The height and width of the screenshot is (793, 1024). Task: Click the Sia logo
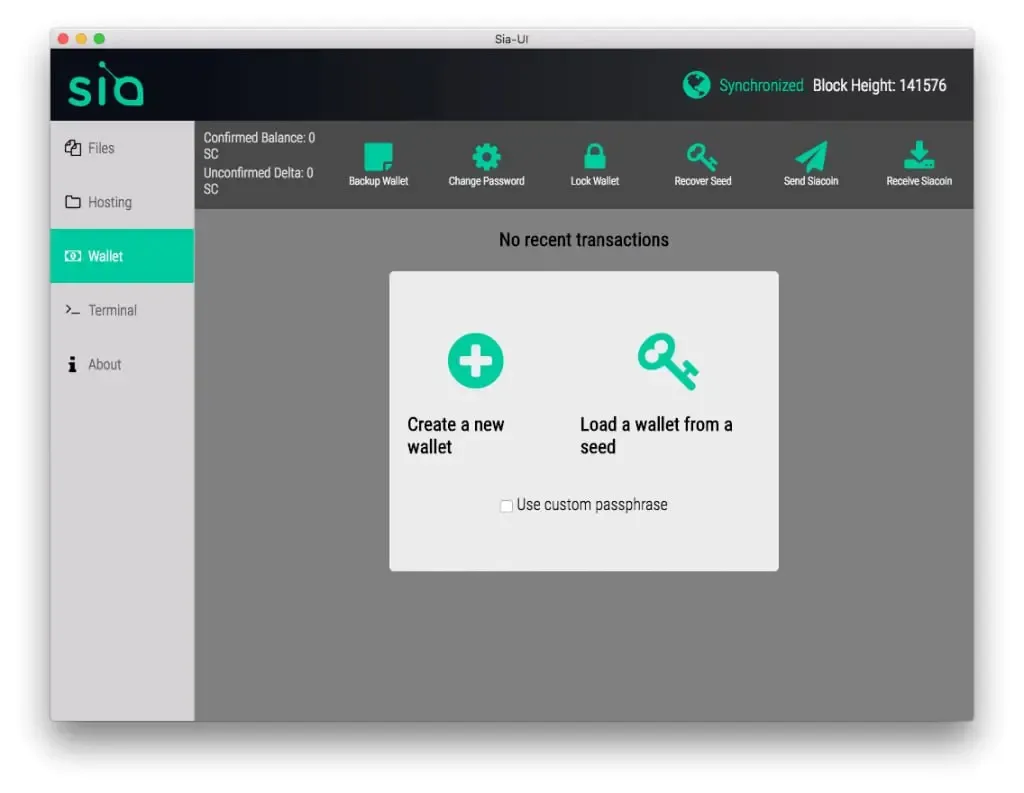point(106,84)
